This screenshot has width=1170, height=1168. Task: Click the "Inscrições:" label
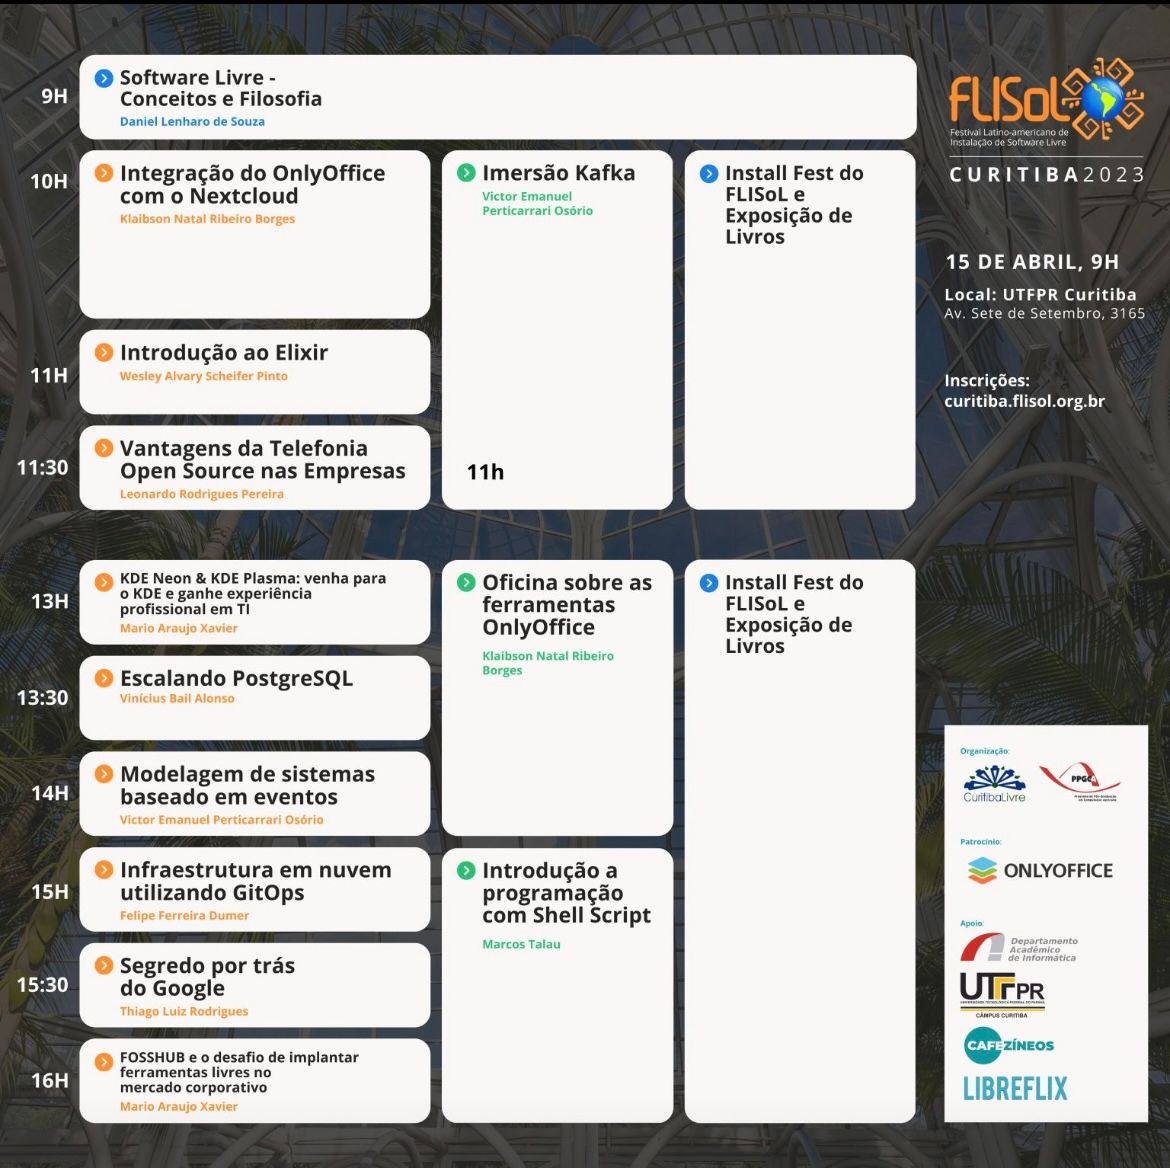coord(986,381)
